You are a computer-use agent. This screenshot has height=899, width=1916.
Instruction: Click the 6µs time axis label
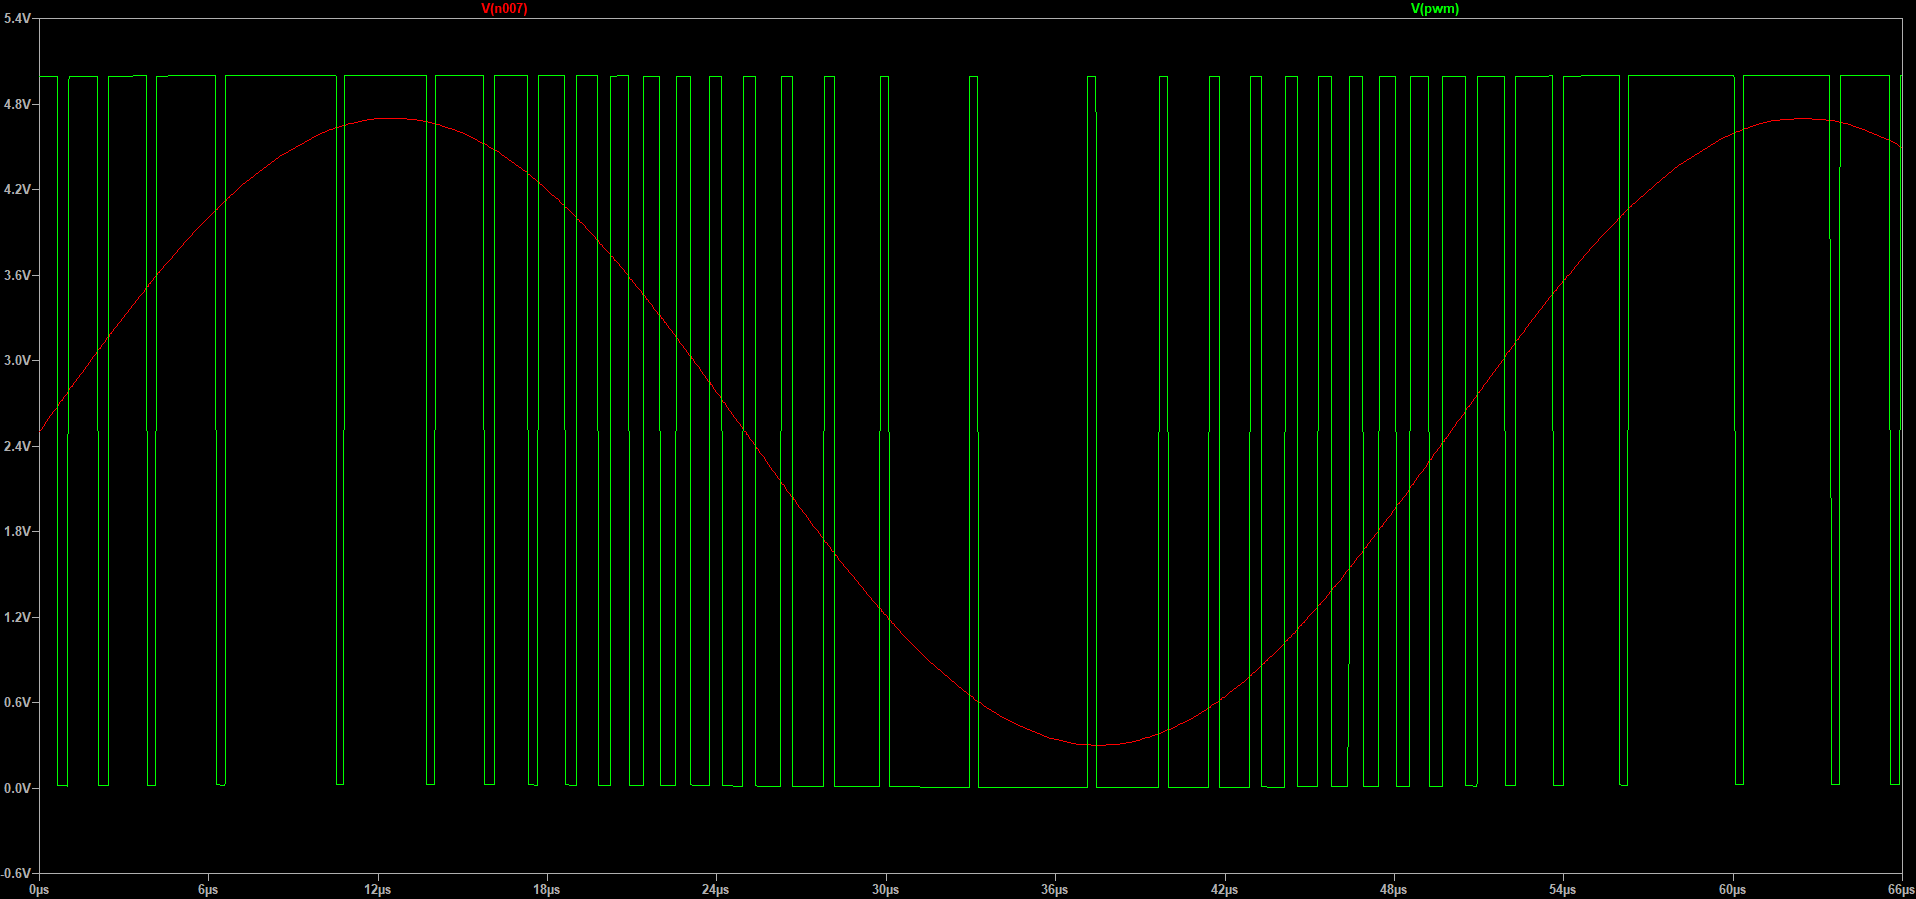(x=208, y=889)
